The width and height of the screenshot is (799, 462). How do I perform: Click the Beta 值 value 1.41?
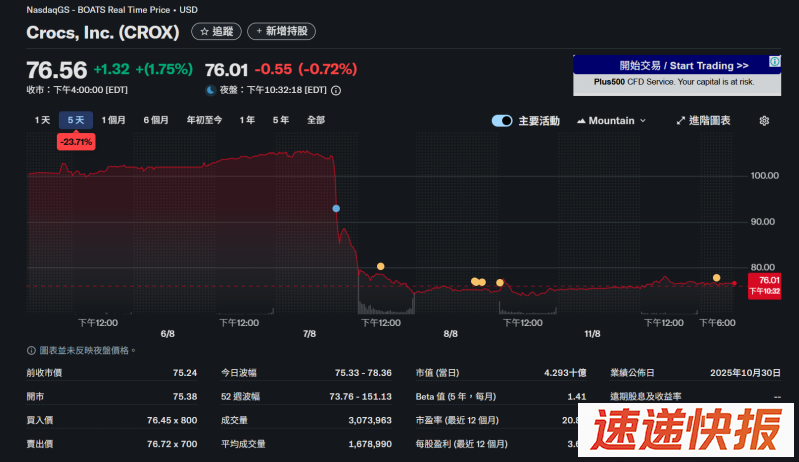click(577, 396)
